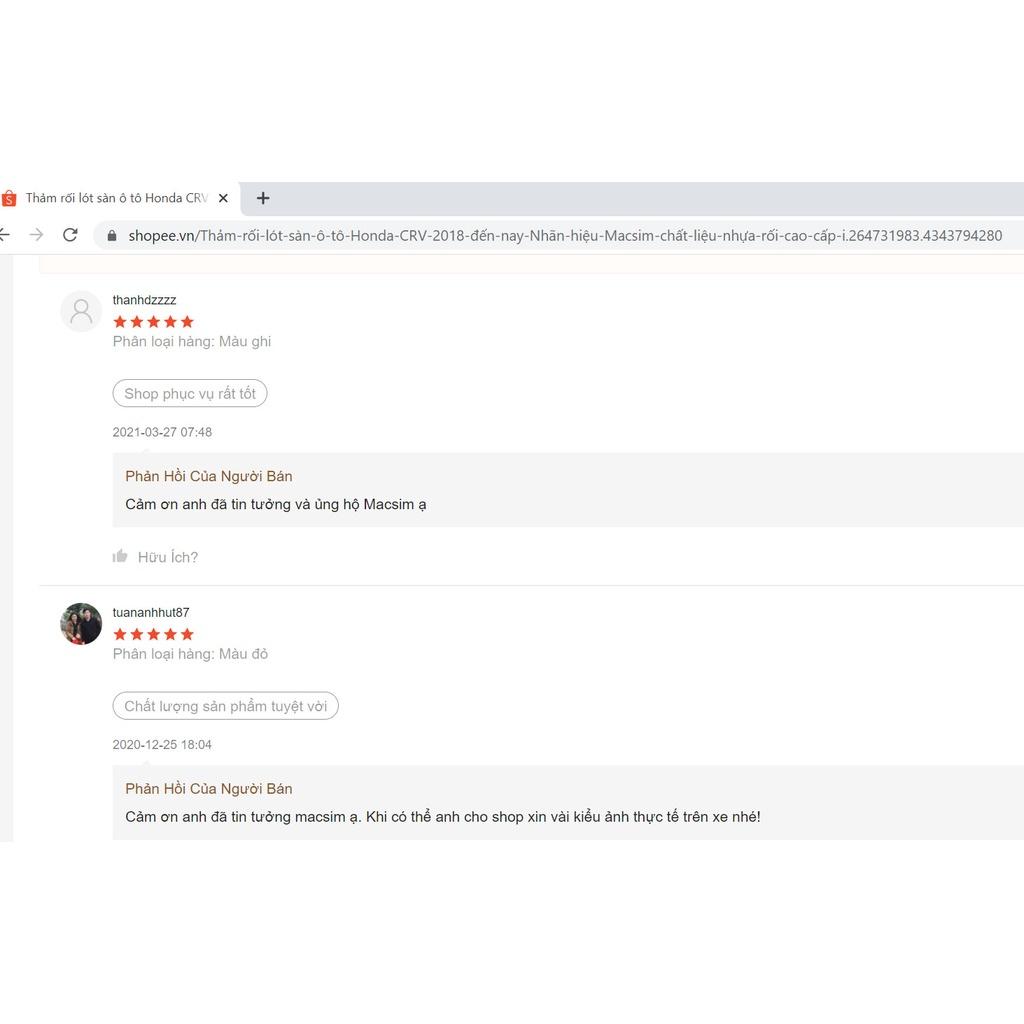Click first 'Phản Hồi Của Người Bán' heading
This screenshot has width=1024, height=1024.
[x=209, y=476]
